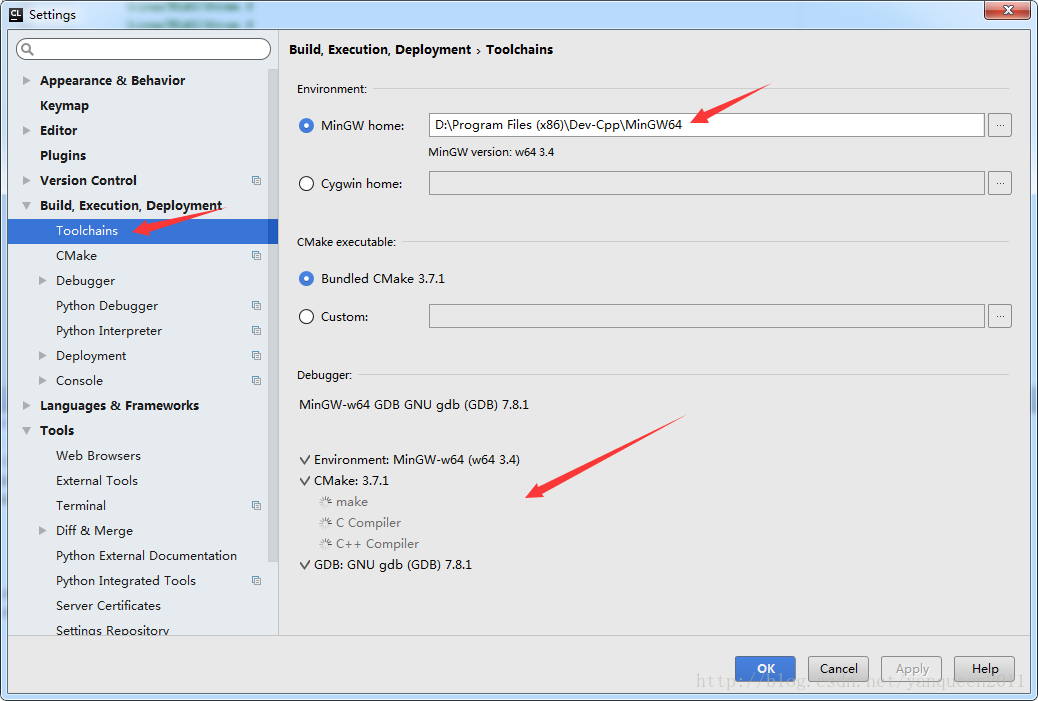Open the CMake settings page
The image size is (1038, 701).
pos(76,256)
